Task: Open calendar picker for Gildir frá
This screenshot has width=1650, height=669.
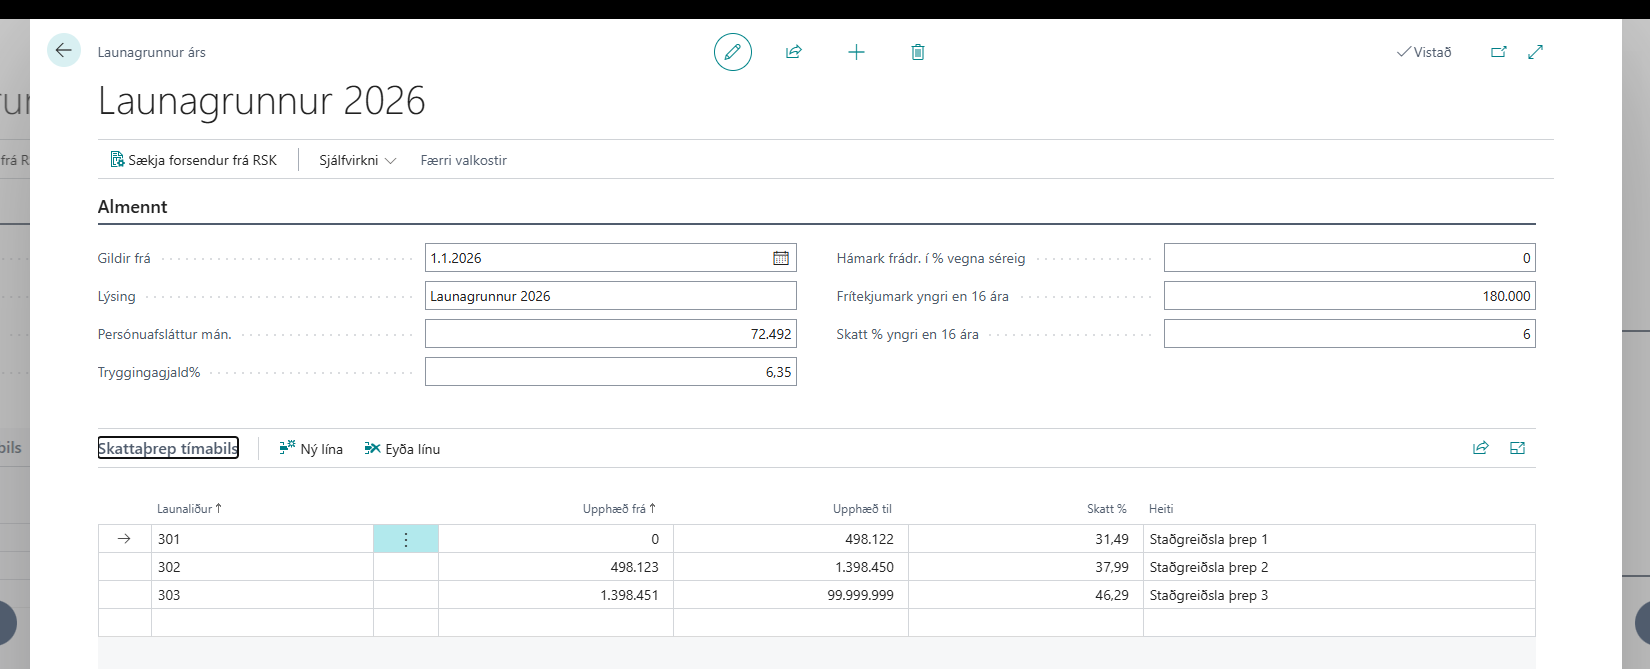Action: pos(781,258)
